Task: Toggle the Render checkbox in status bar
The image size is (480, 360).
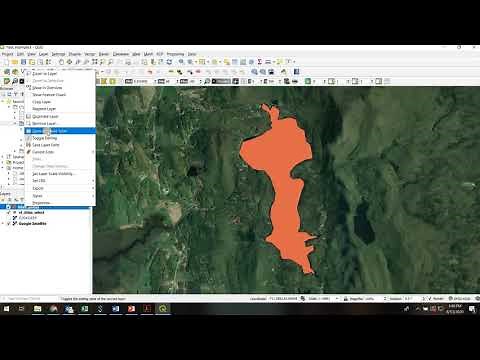Action: [x=430, y=298]
